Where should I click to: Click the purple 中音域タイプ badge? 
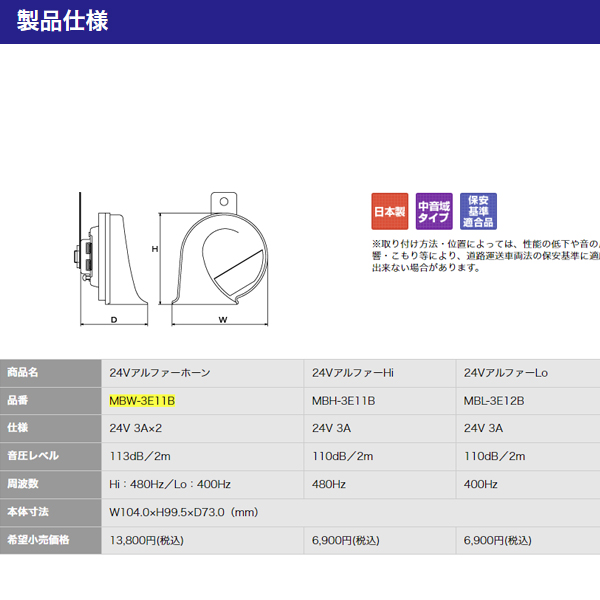(x=434, y=212)
